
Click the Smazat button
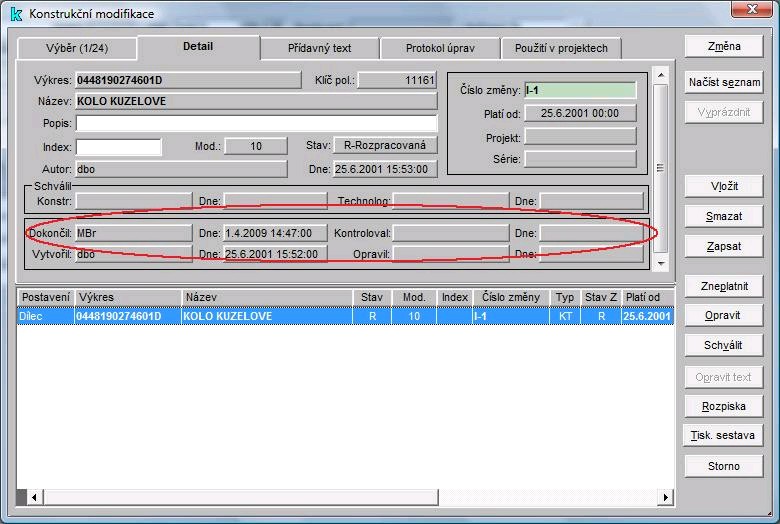724,216
